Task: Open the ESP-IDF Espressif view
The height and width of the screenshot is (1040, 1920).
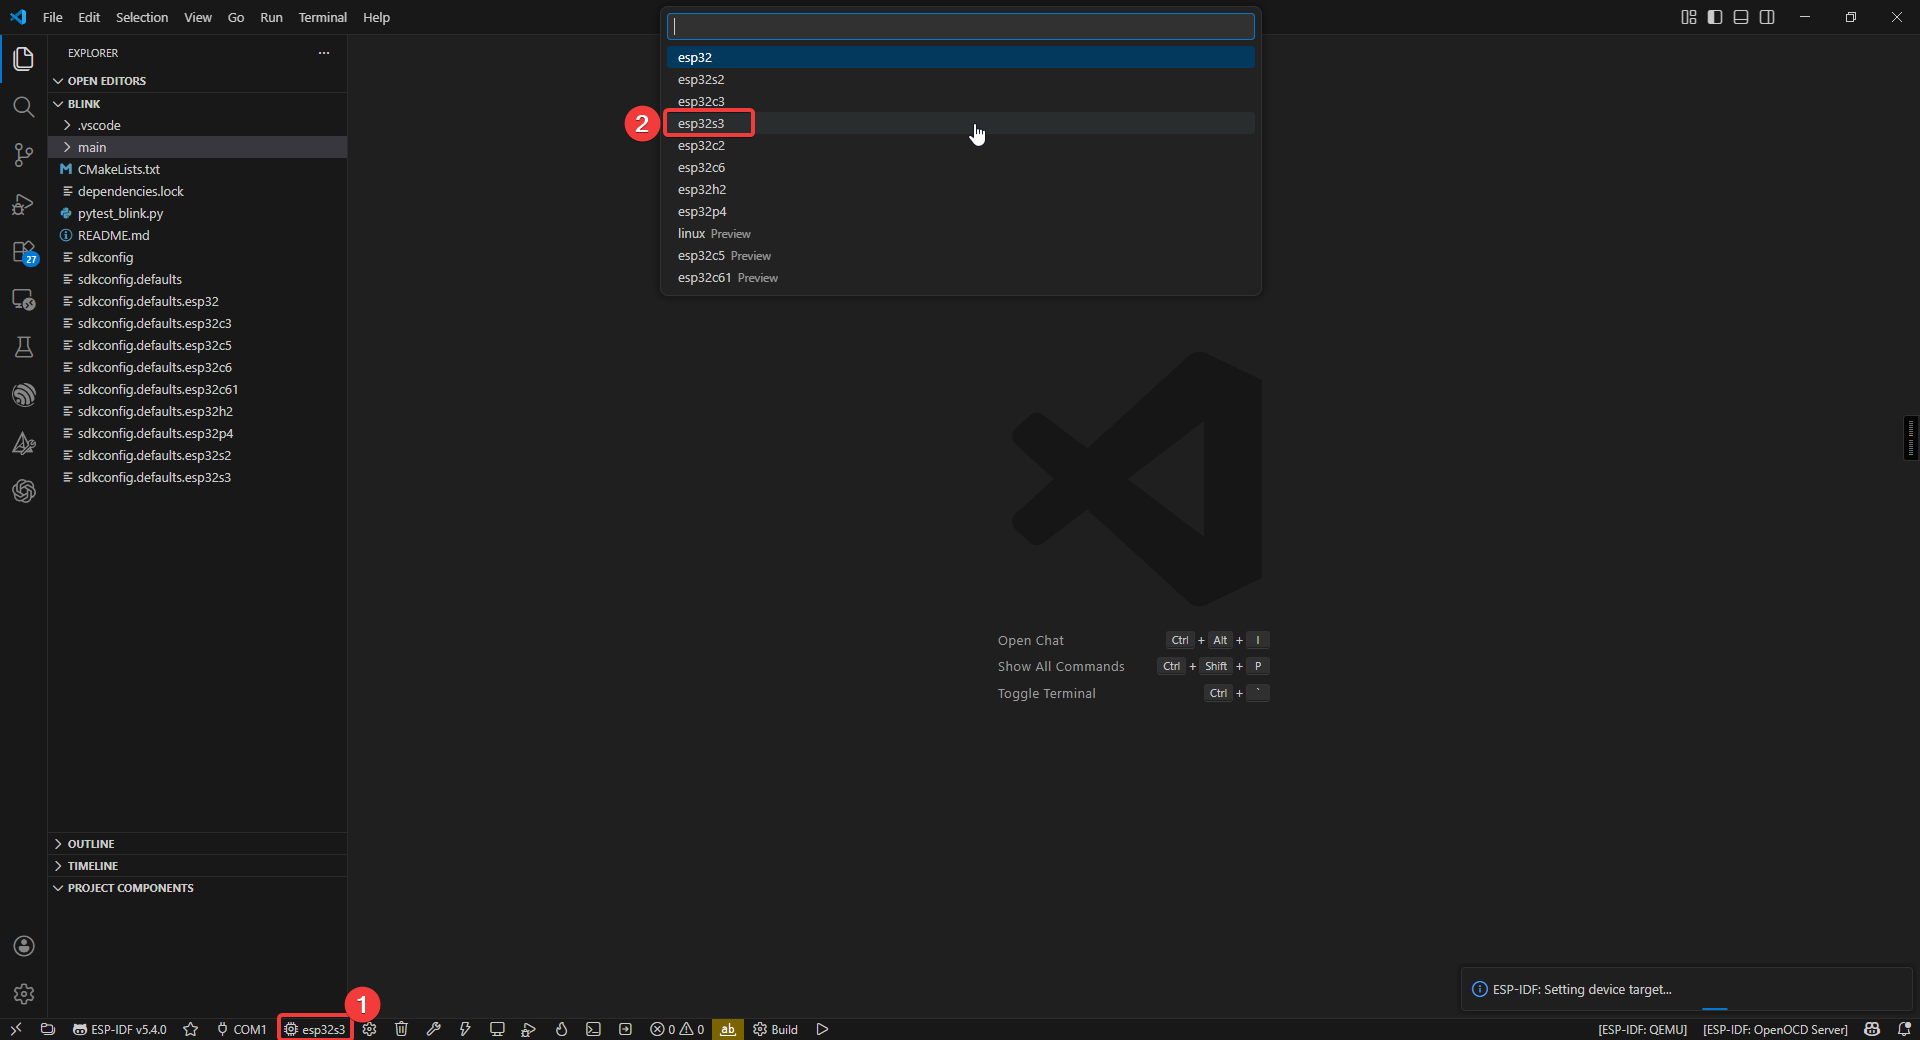Action: pyautogui.click(x=24, y=395)
